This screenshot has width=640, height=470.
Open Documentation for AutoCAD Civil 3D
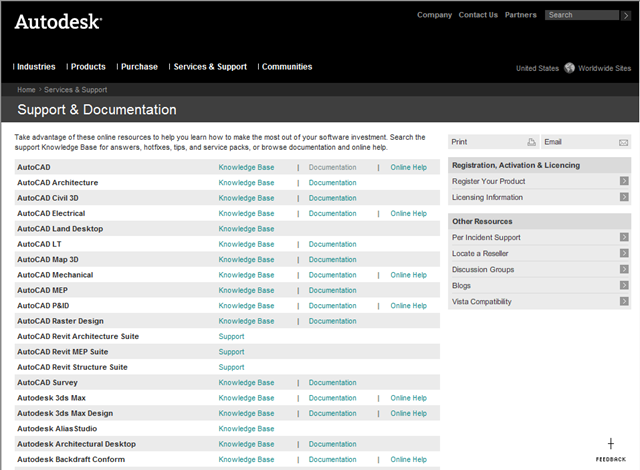click(332, 198)
